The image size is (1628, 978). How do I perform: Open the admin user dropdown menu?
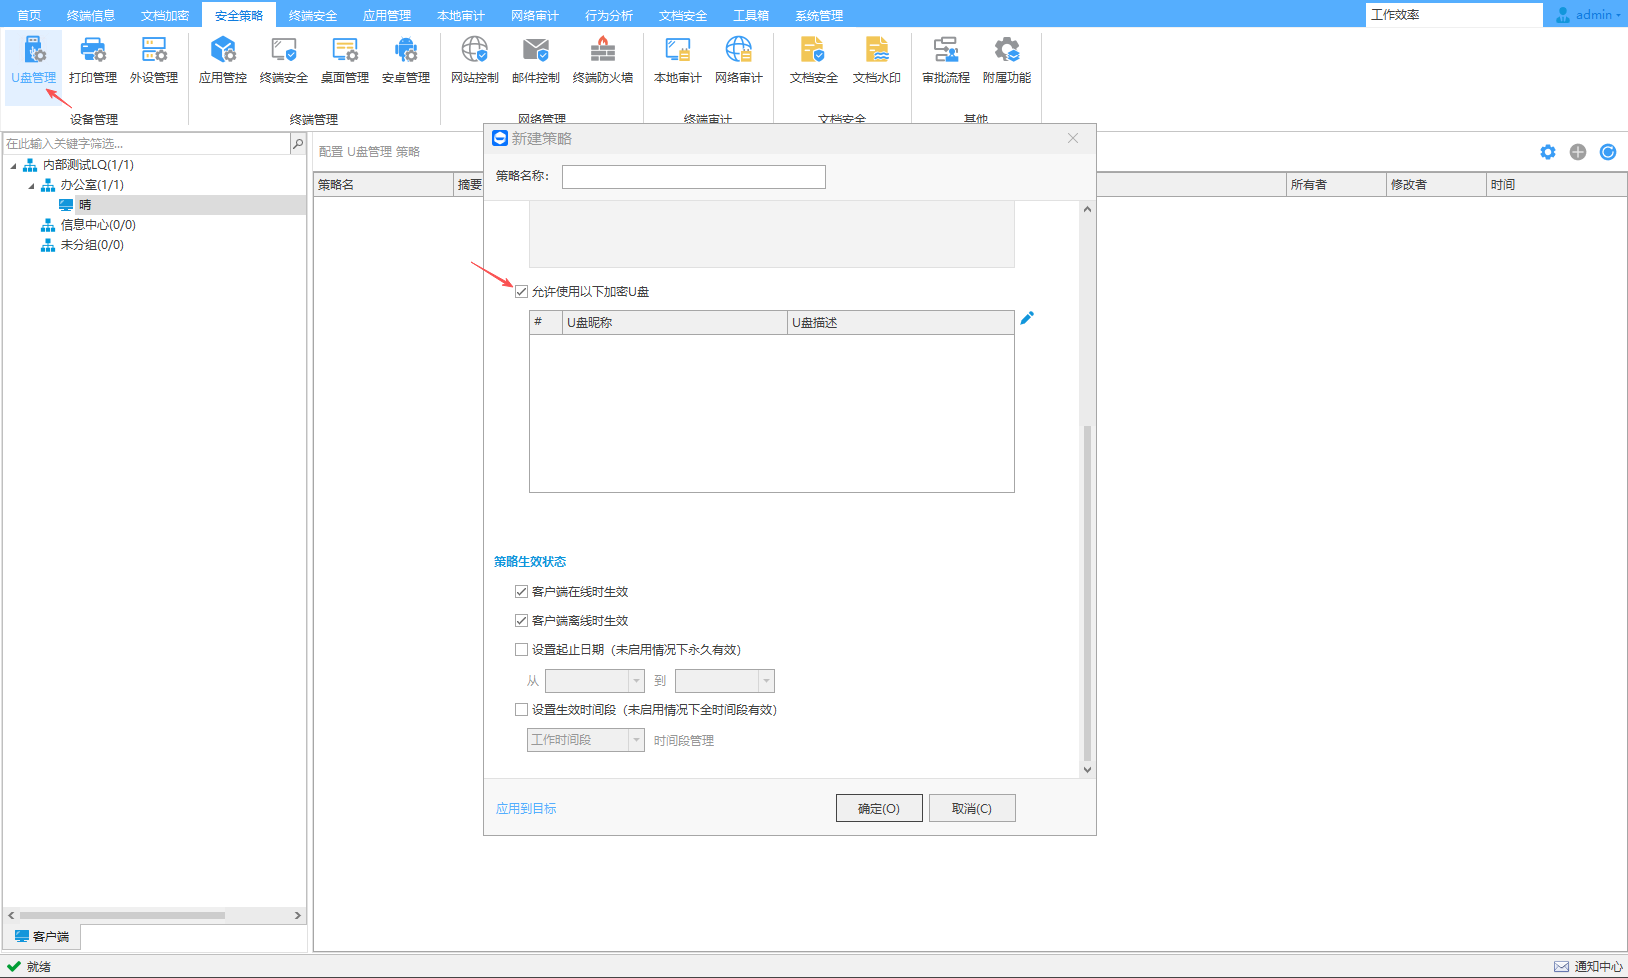[x=1590, y=15]
